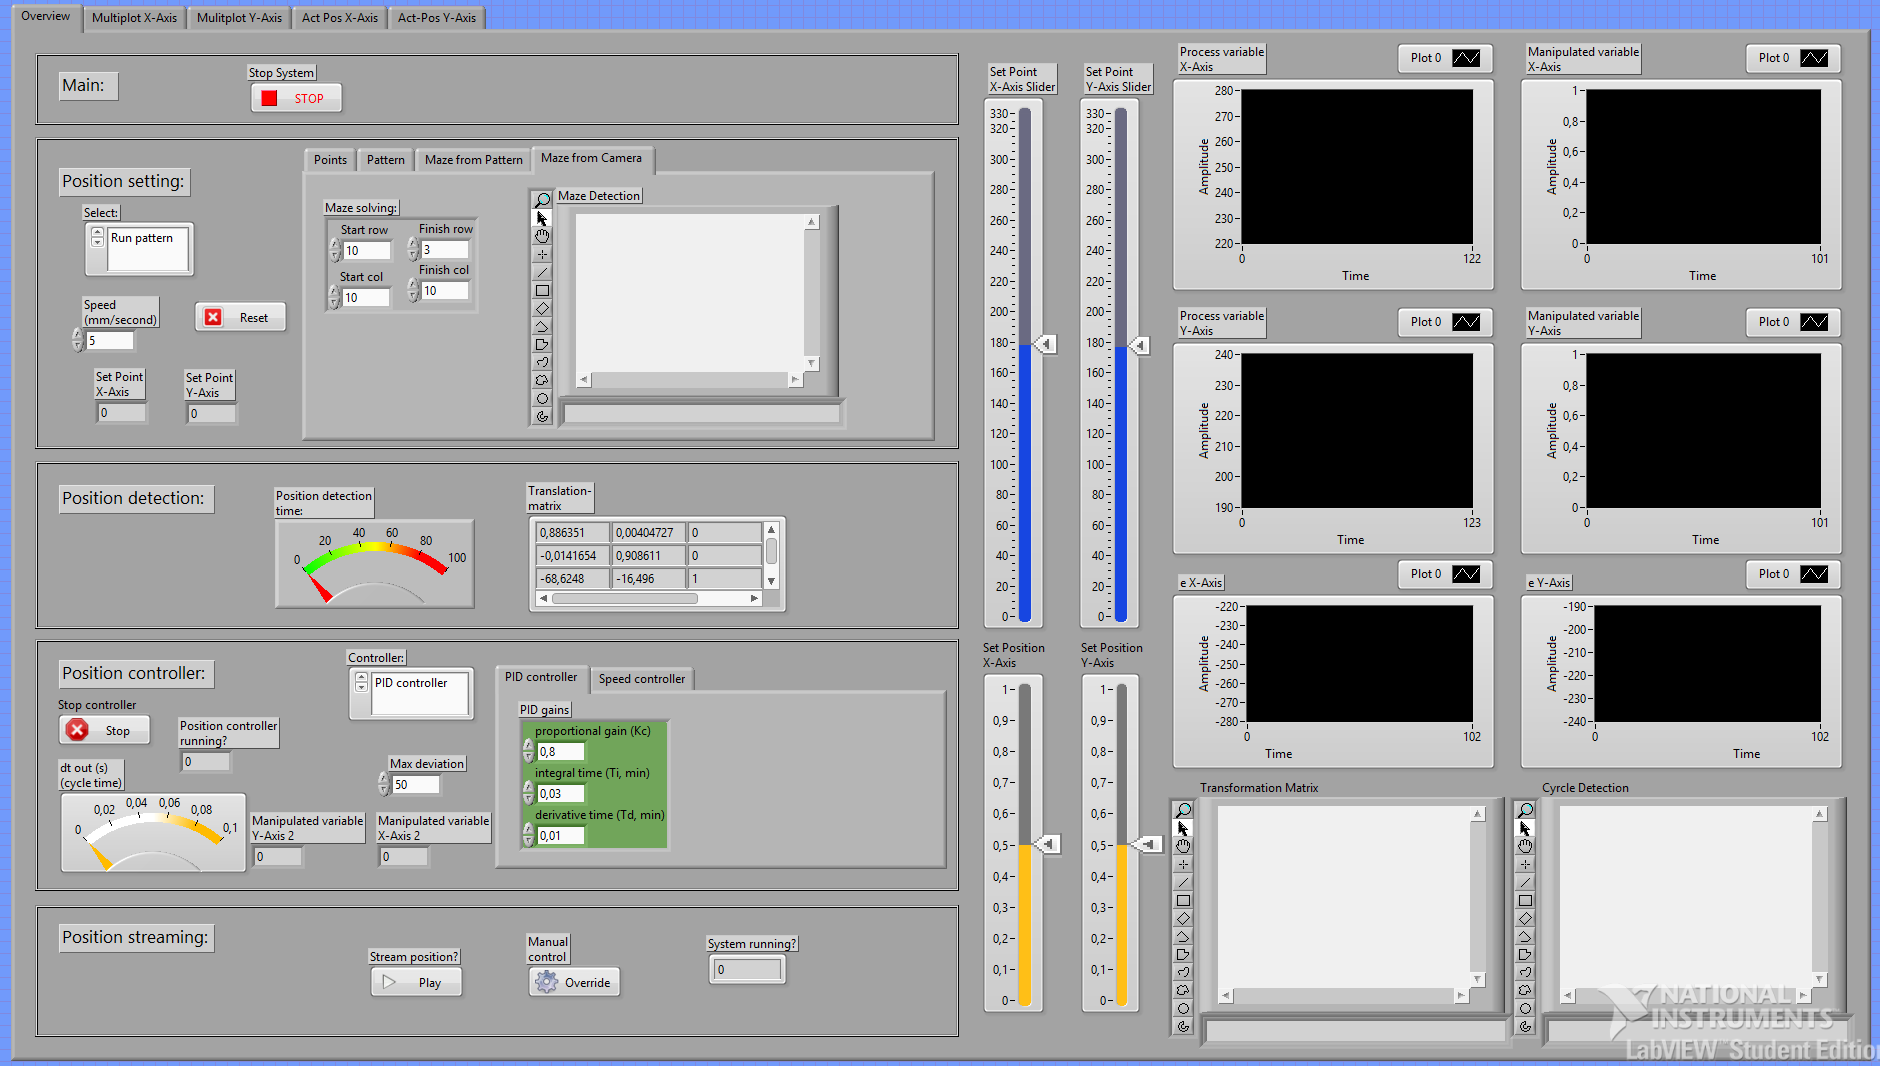Image resolution: width=1880 pixels, height=1066 pixels.
Task: Switch to the Pattern tab
Action: pyautogui.click(x=385, y=160)
